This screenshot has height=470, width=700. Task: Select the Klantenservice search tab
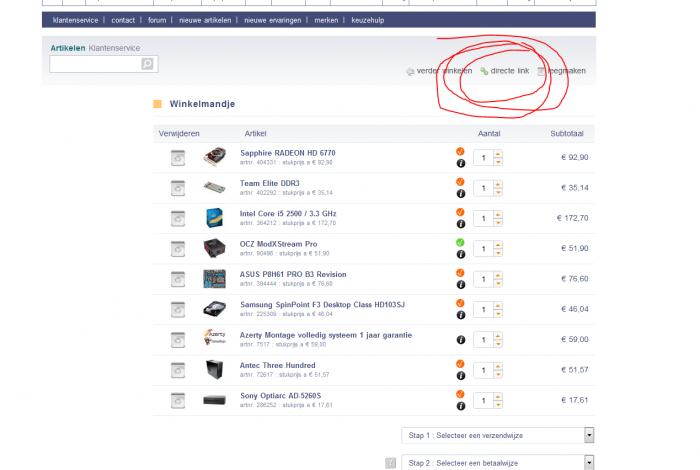click(114, 48)
